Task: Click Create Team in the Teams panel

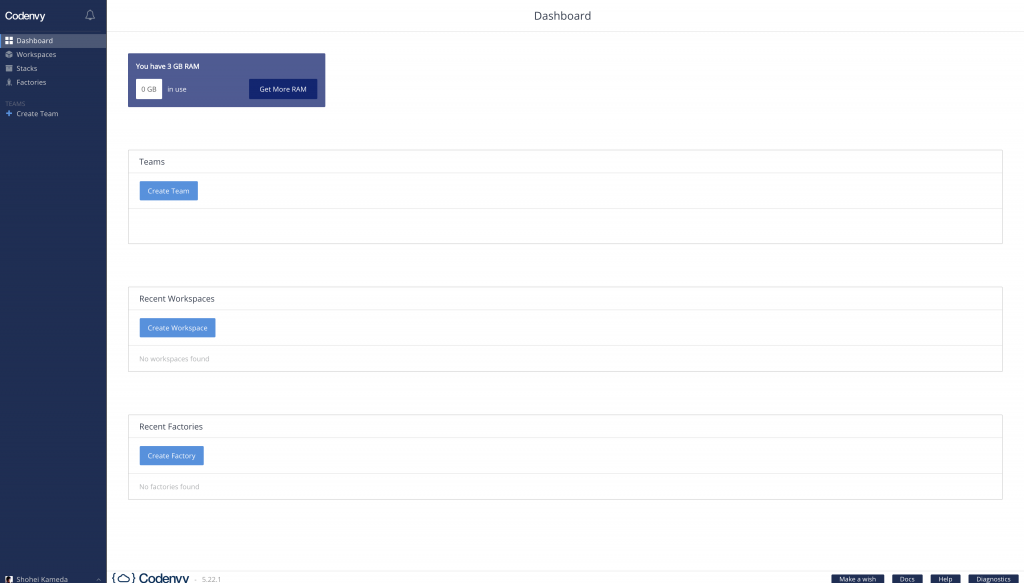Action: tap(168, 190)
